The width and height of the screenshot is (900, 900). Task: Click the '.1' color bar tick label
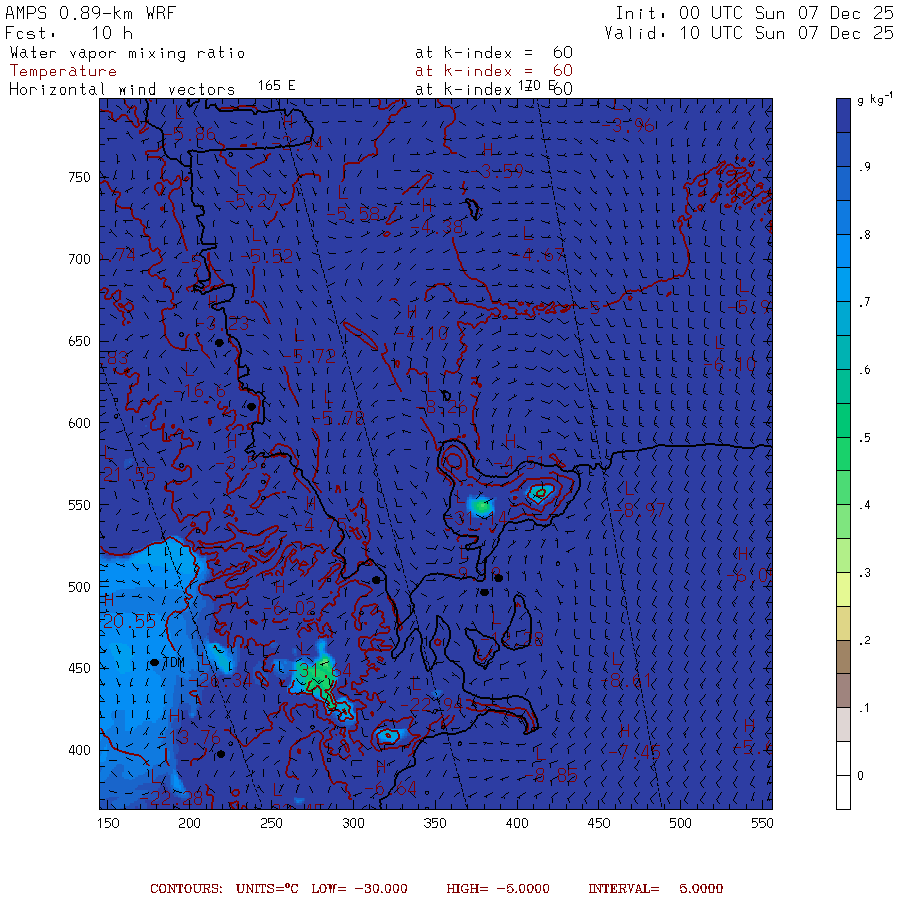tap(864, 708)
